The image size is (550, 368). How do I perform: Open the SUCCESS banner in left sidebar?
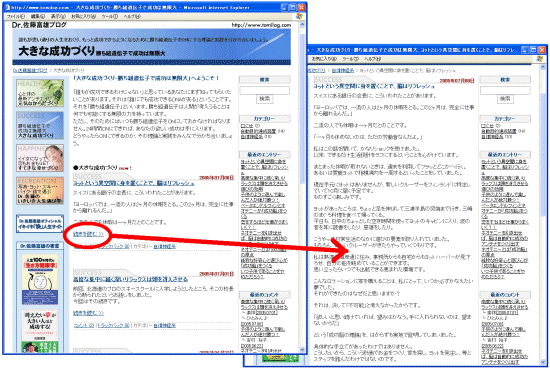click(x=40, y=126)
